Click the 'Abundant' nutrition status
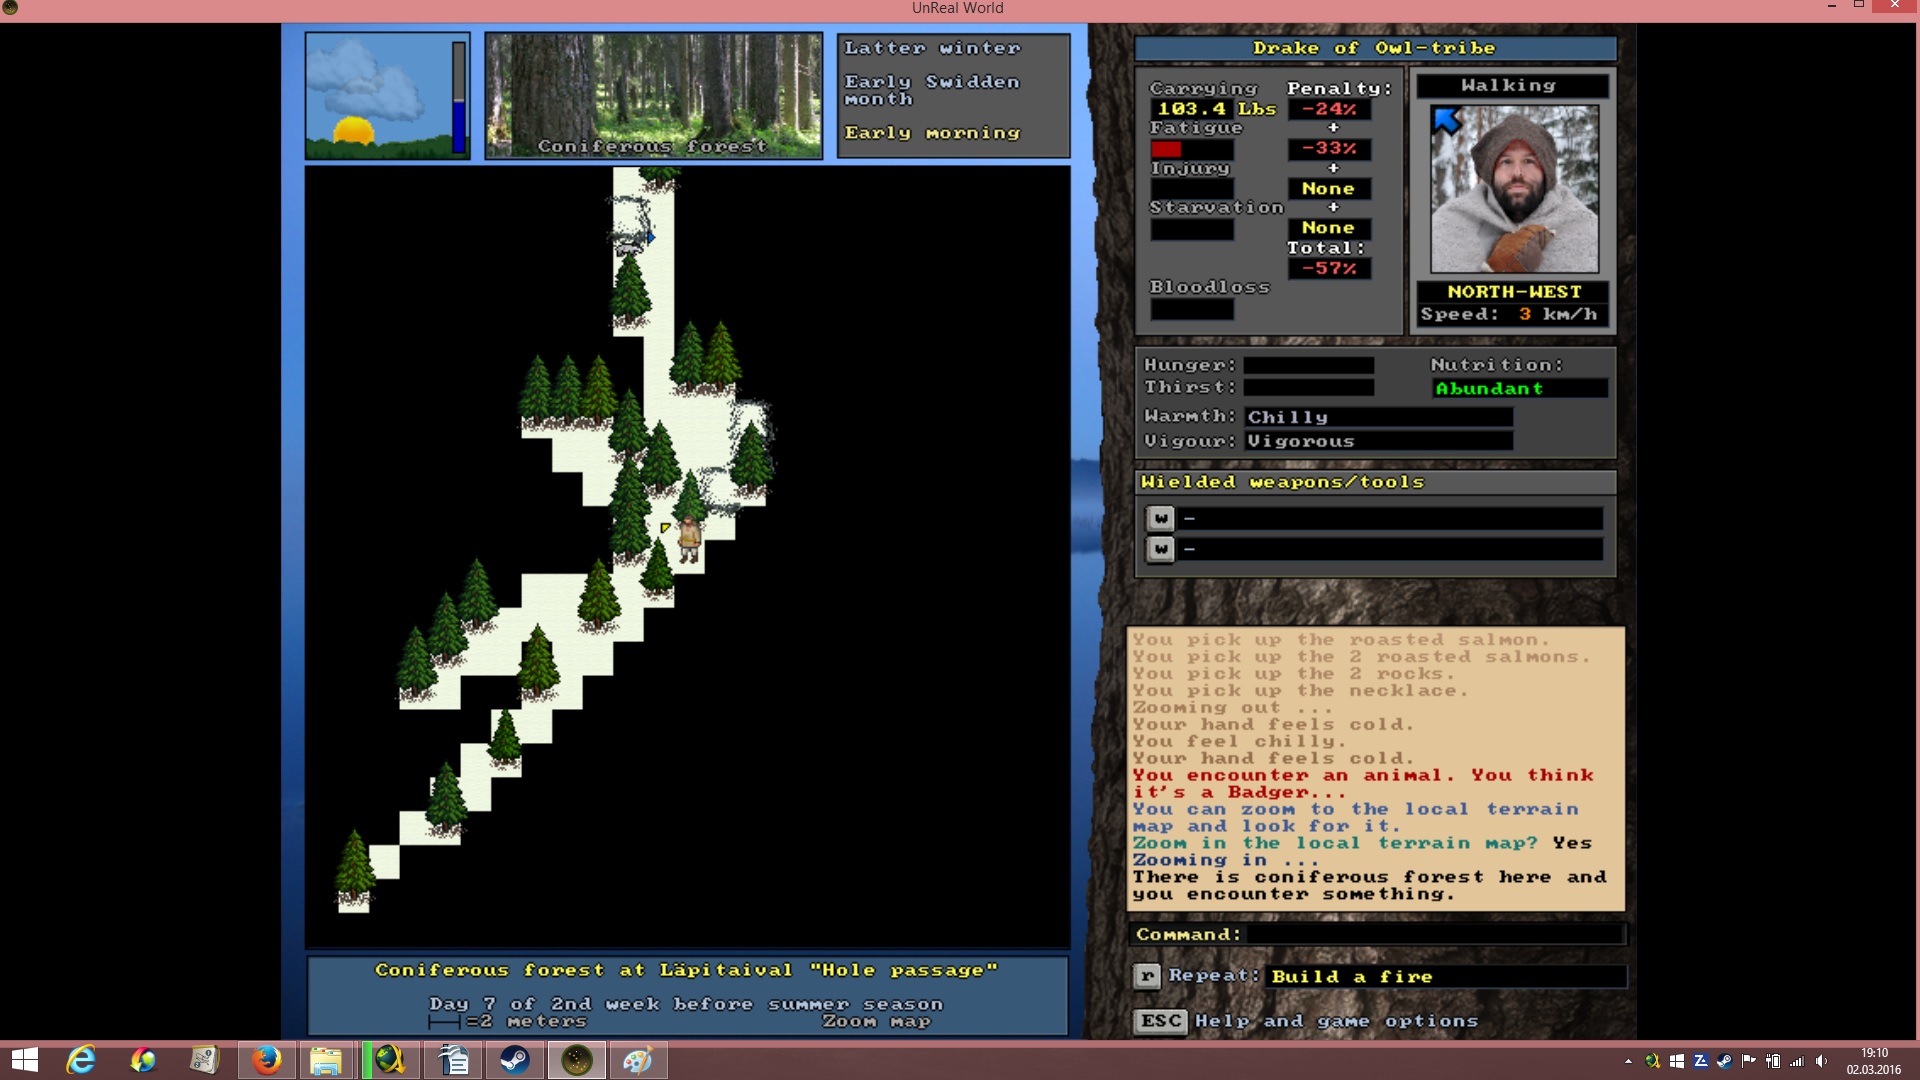The width and height of the screenshot is (1920, 1080). [1520, 388]
